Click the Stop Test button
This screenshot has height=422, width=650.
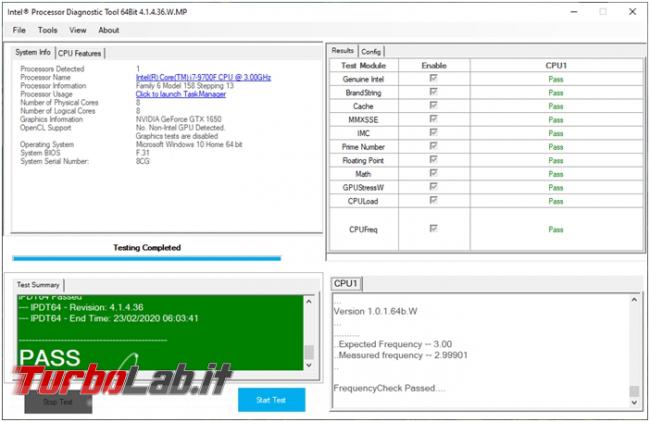pos(58,402)
